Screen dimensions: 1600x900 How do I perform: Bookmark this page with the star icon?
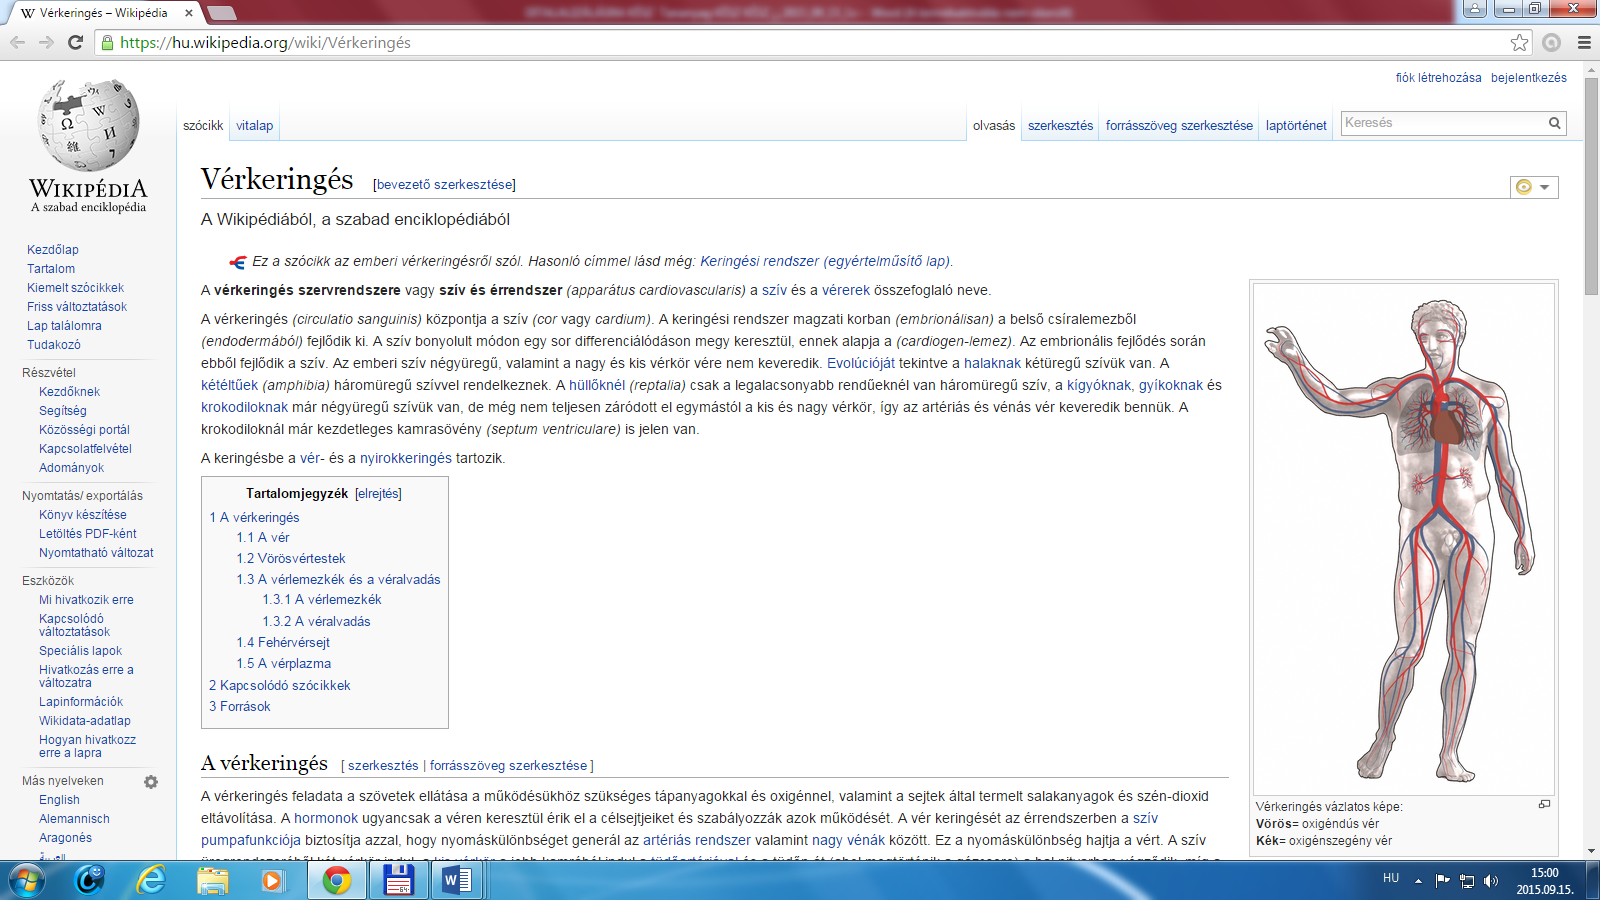(1519, 42)
